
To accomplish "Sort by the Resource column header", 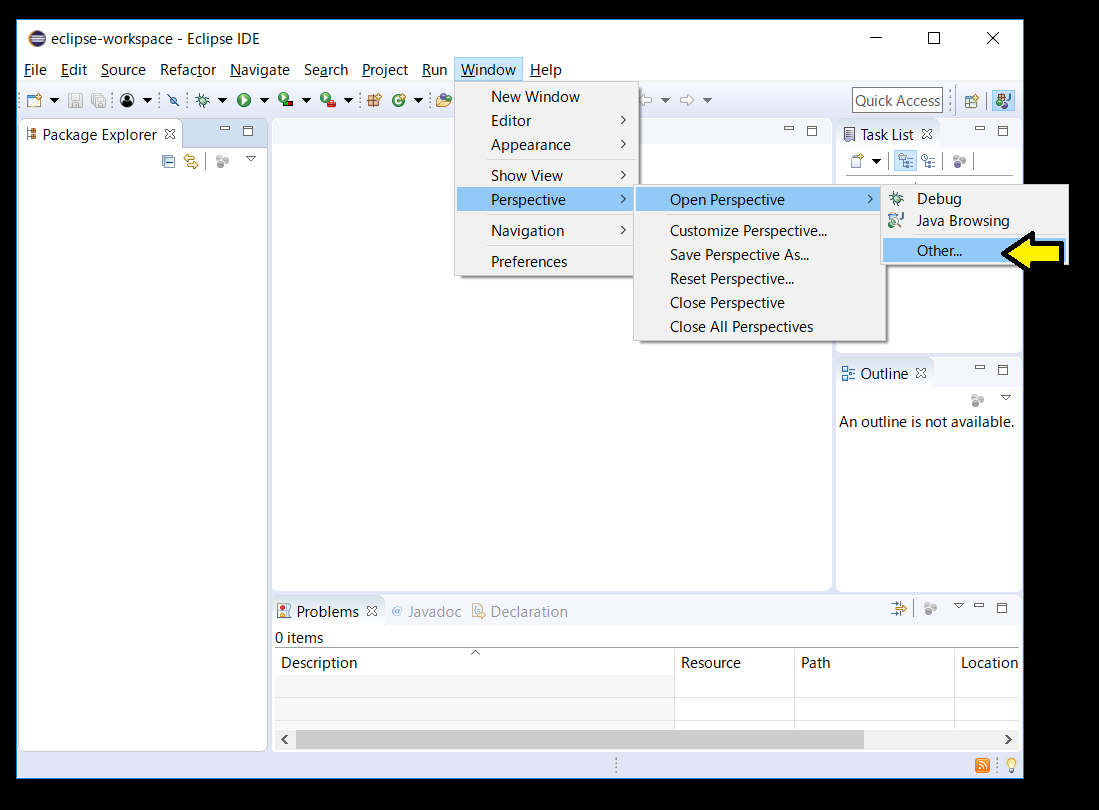I will [734, 663].
